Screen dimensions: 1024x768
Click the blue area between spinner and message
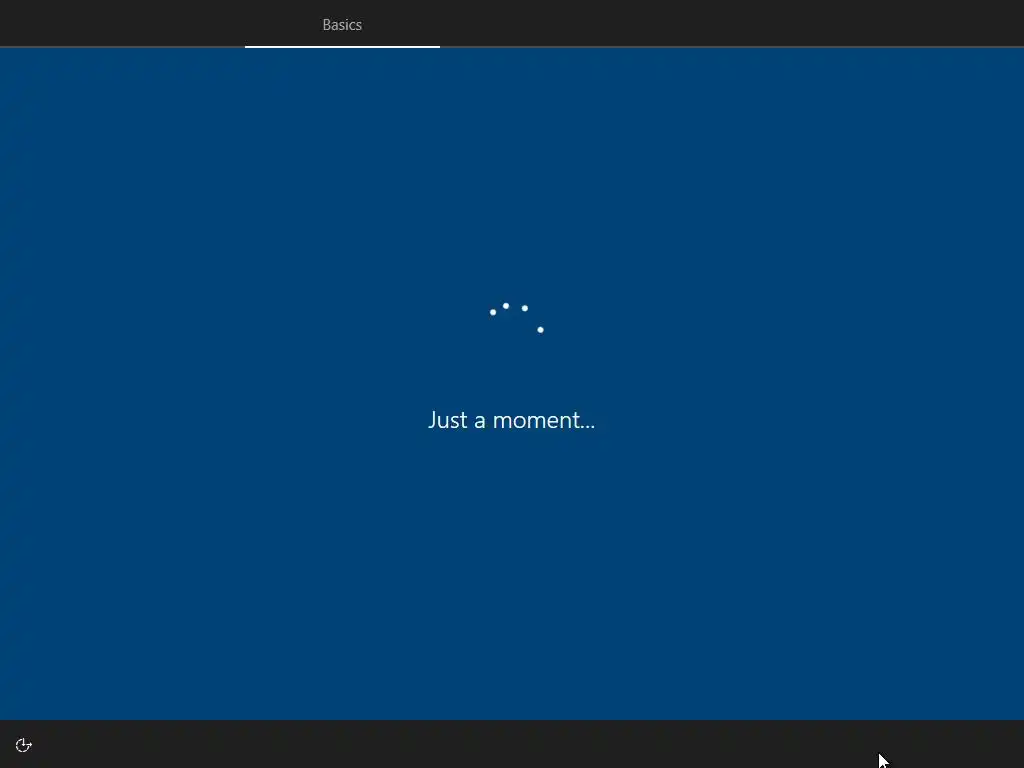click(x=512, y=371)
